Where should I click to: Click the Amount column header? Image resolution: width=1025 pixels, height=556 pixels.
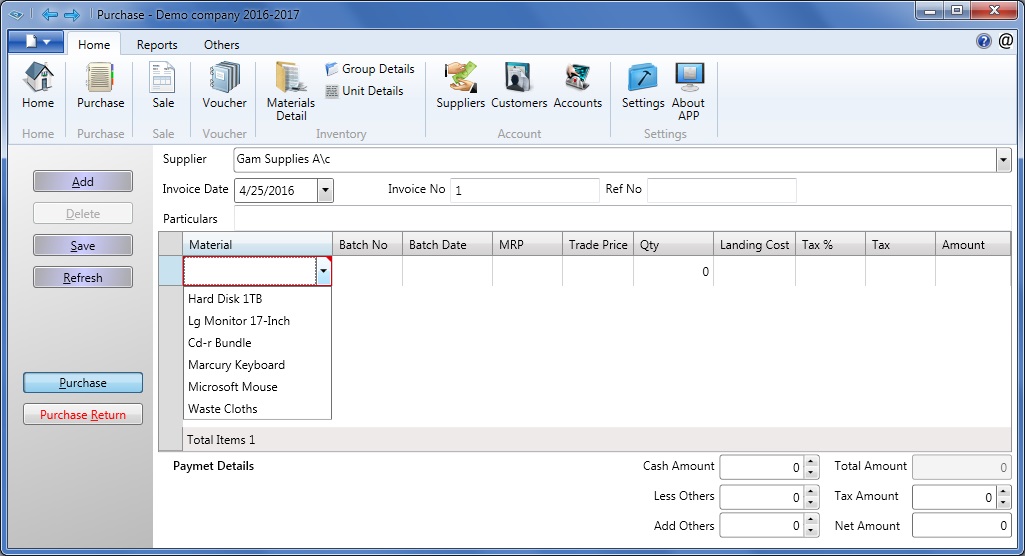pos(973,244)
